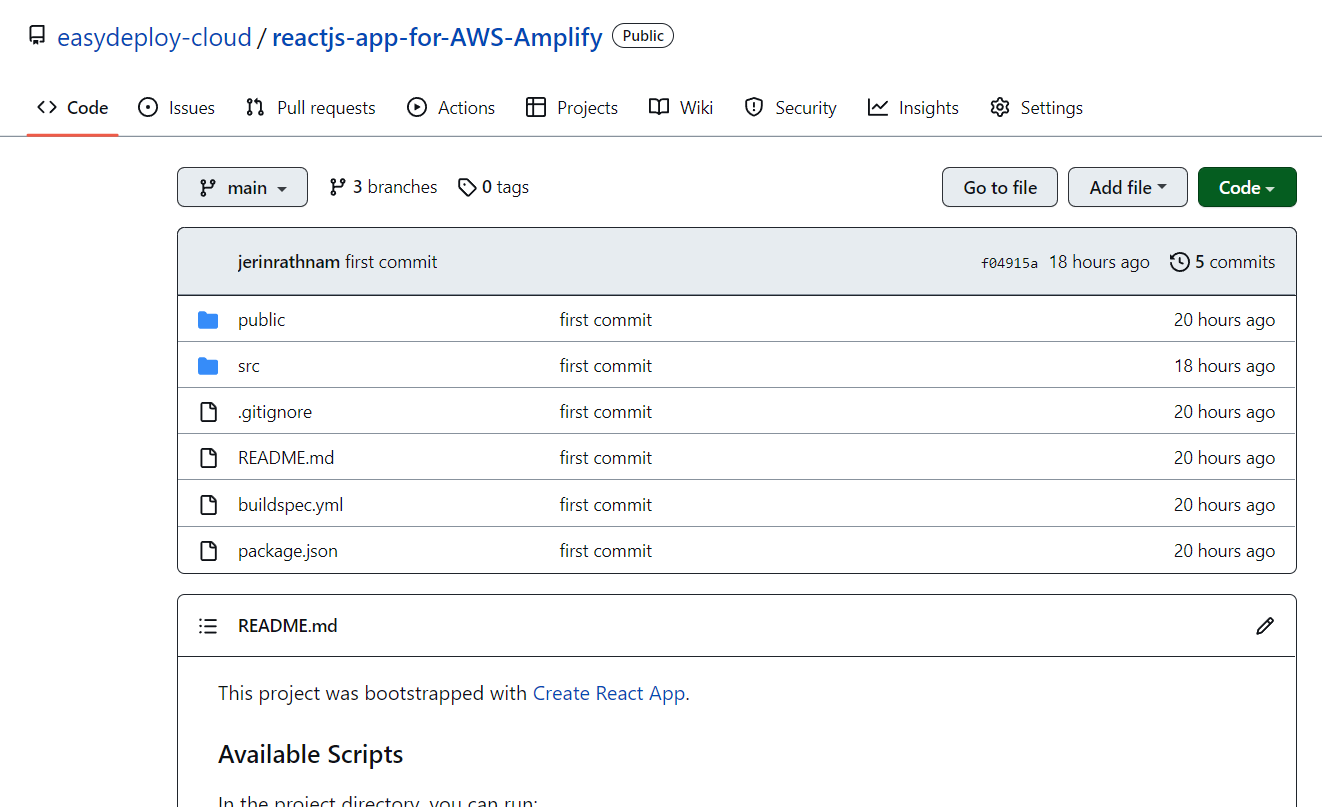Open the Code tab
1322x807 pixels.
[72, 108]
